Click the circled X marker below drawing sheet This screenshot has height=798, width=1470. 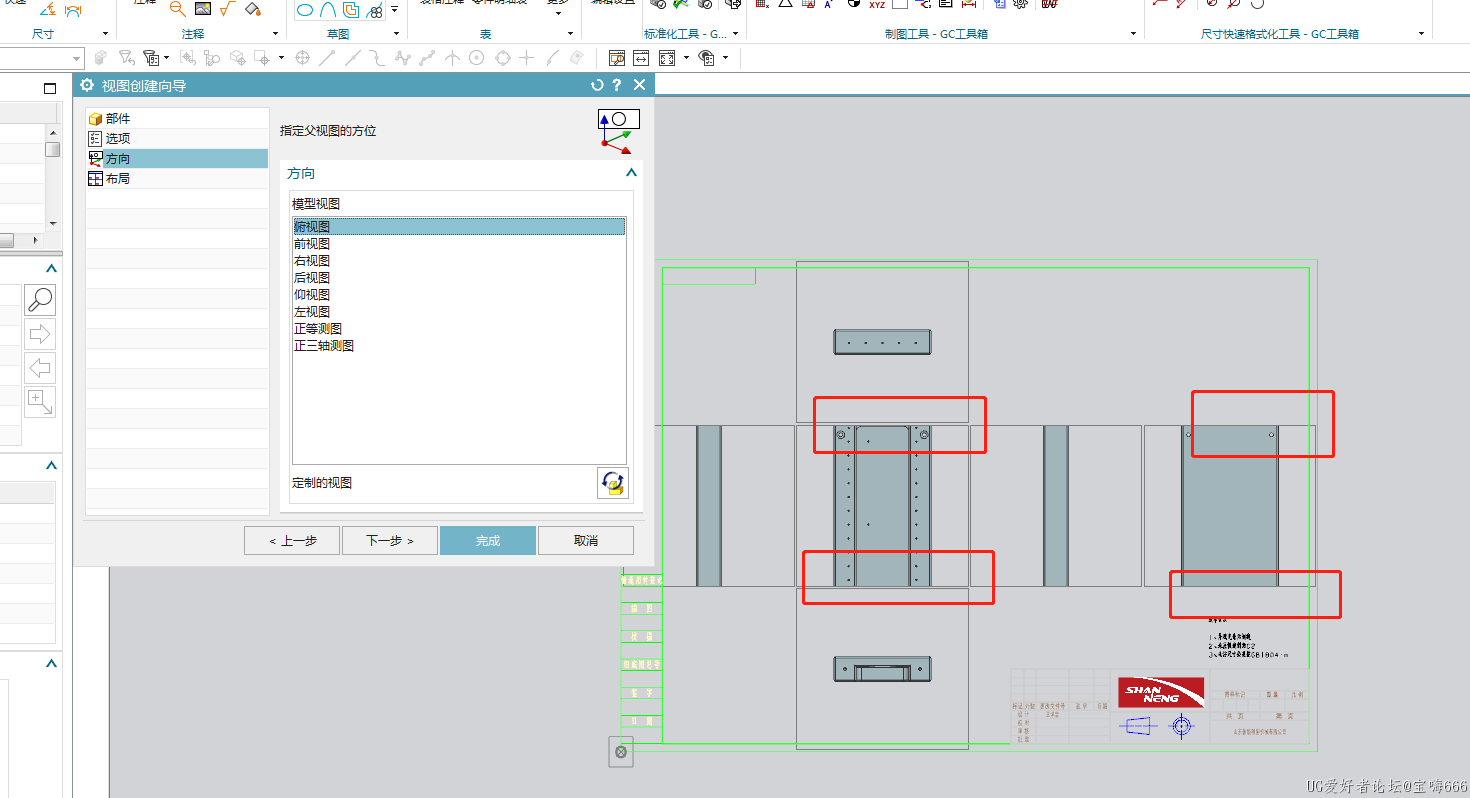click(x=621, y=752)
